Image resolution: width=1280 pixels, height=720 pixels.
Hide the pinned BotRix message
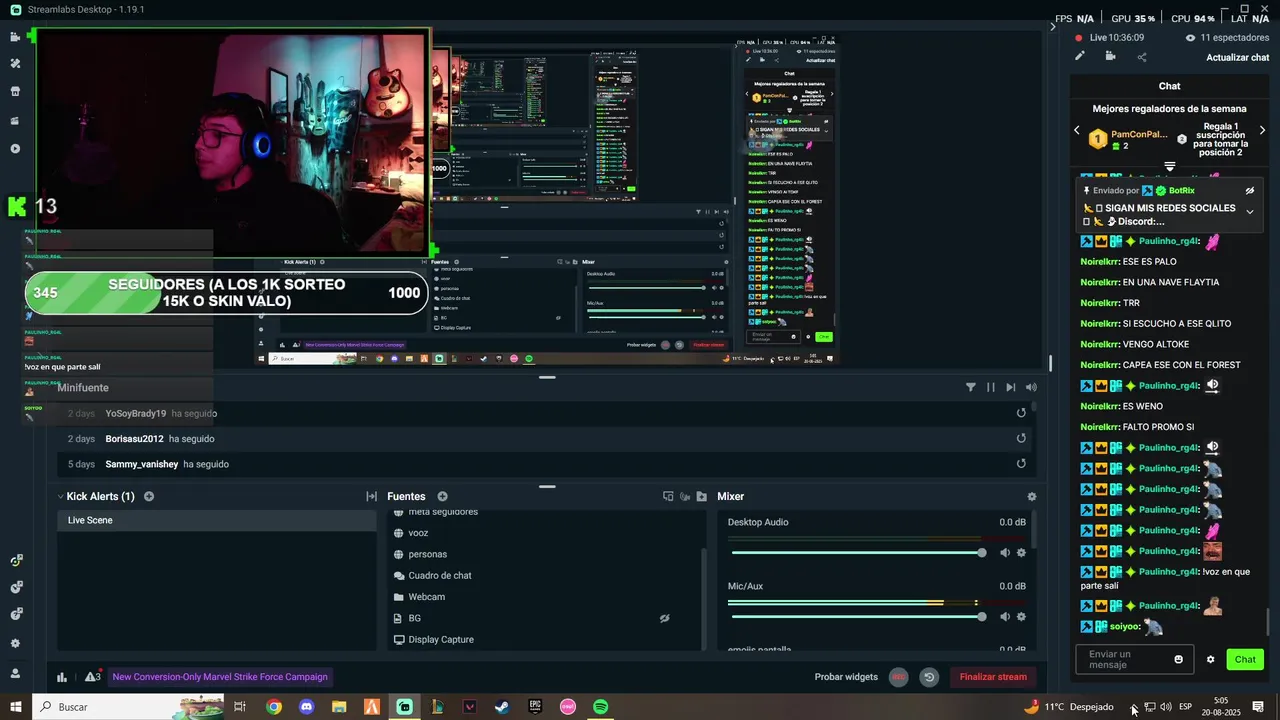[1249, 190]
